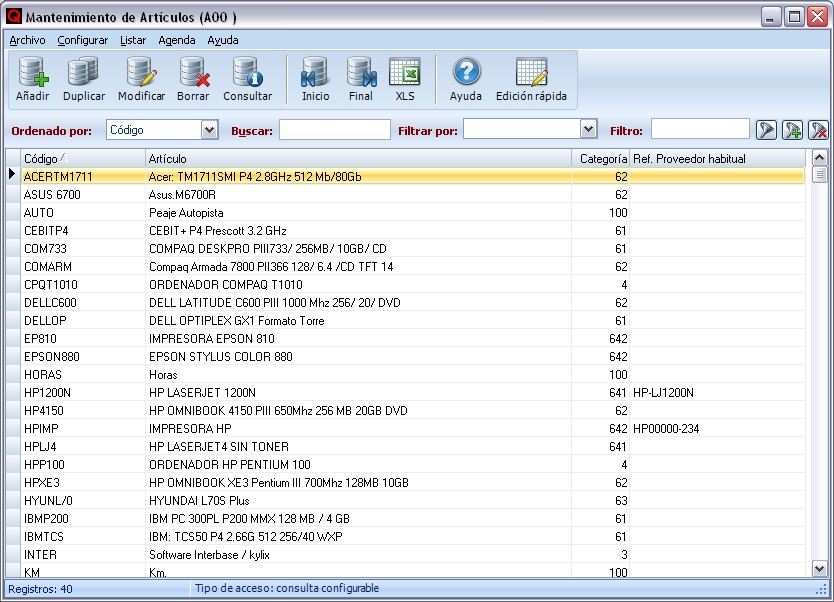Click the HP-LJ1200N provider reference
Screen dimensions: 834x602
tap(663, 392)
